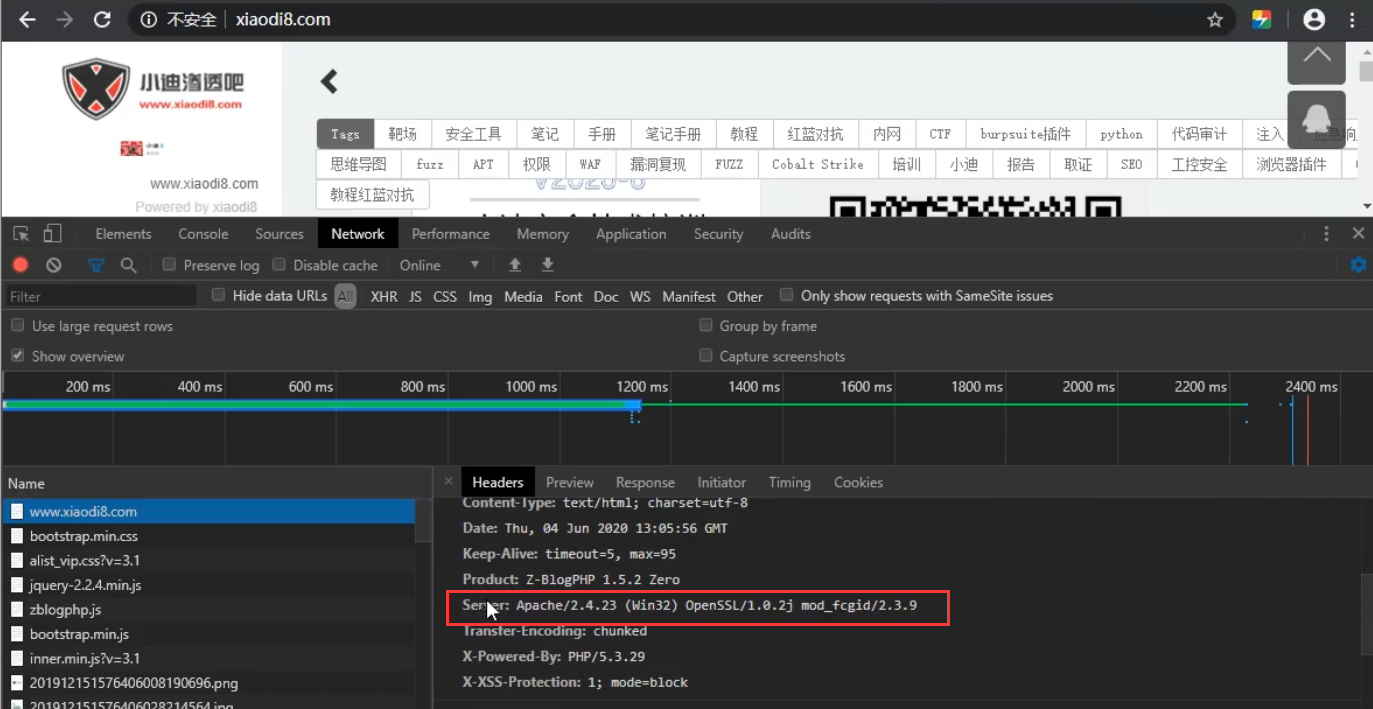
Task: Click the Import HAR file upload arrow
Action: [515, 265]
